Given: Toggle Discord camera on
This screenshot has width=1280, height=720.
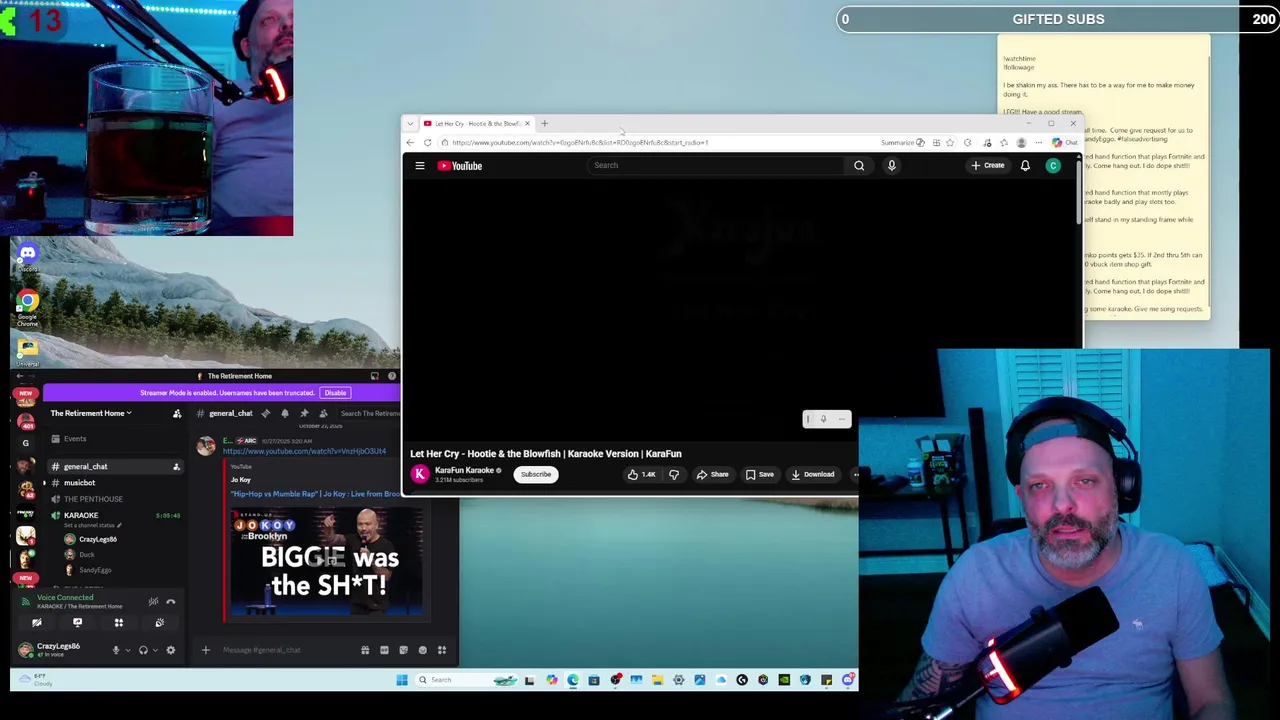Looking at the screenshot, I should pos(37,623).
